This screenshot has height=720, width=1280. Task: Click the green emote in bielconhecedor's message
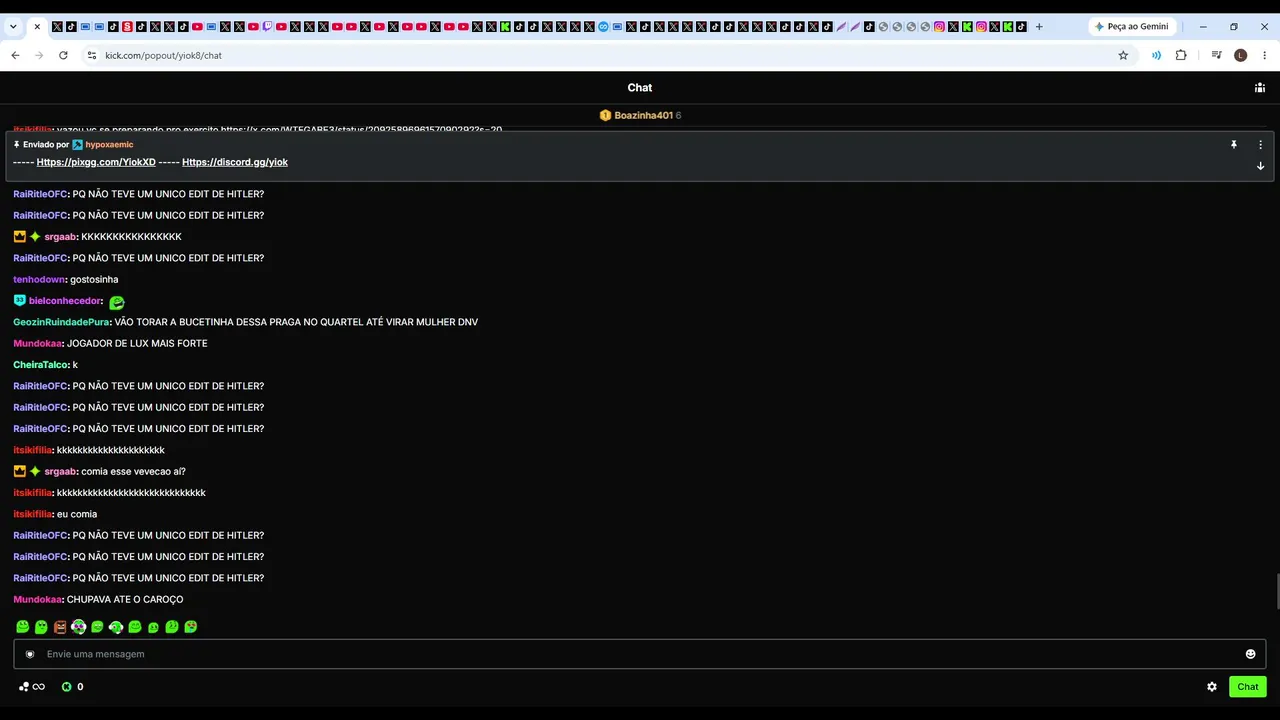117,302
